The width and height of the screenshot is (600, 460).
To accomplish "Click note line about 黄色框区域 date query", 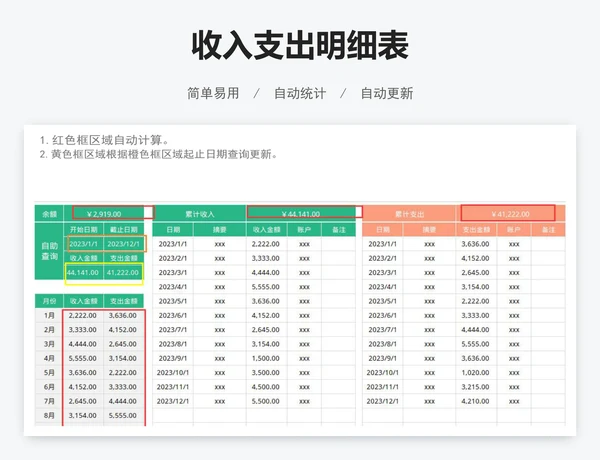I will pos(158,154).
